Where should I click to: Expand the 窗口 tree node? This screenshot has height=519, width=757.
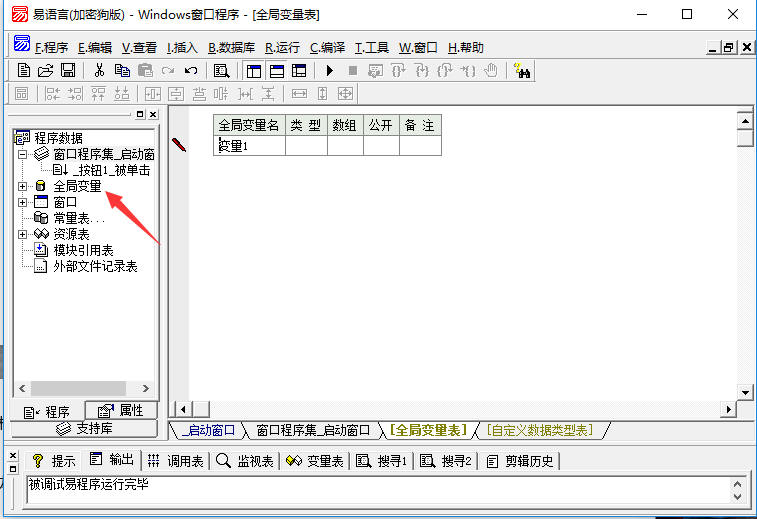click(x=22, y=202)
